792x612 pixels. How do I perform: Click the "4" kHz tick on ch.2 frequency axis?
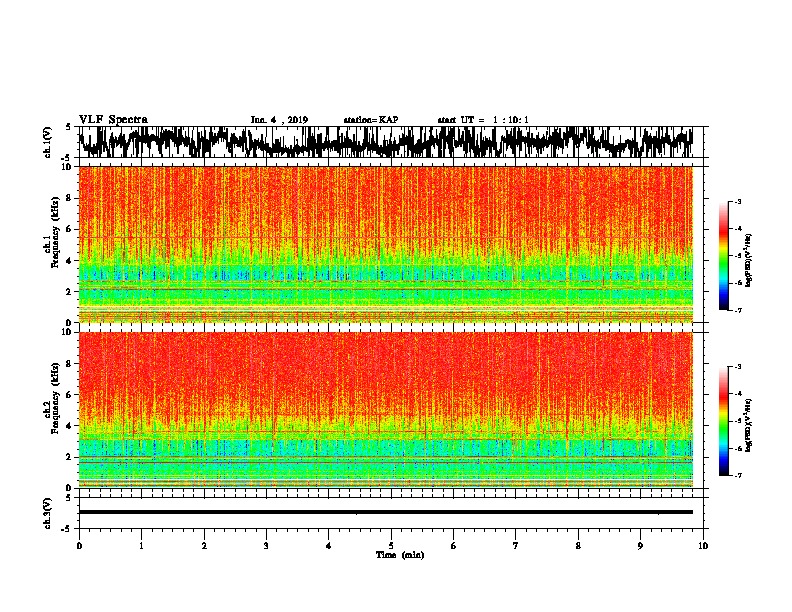pyautogui.click(x=70, y=426)
